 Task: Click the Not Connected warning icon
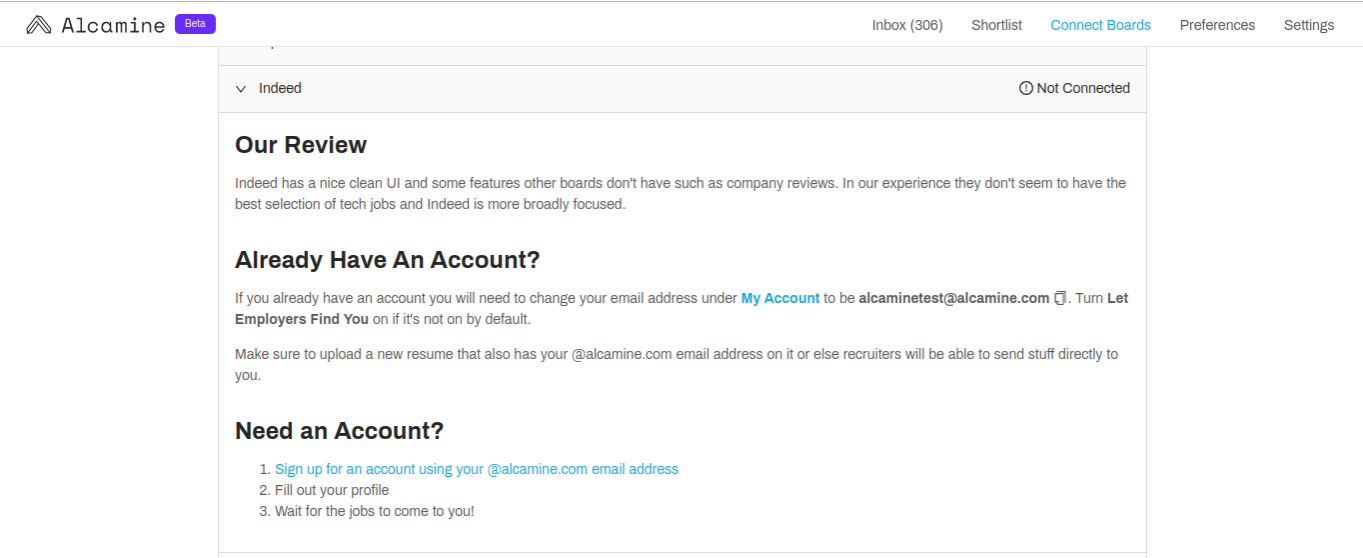(x=1025, y=88)
